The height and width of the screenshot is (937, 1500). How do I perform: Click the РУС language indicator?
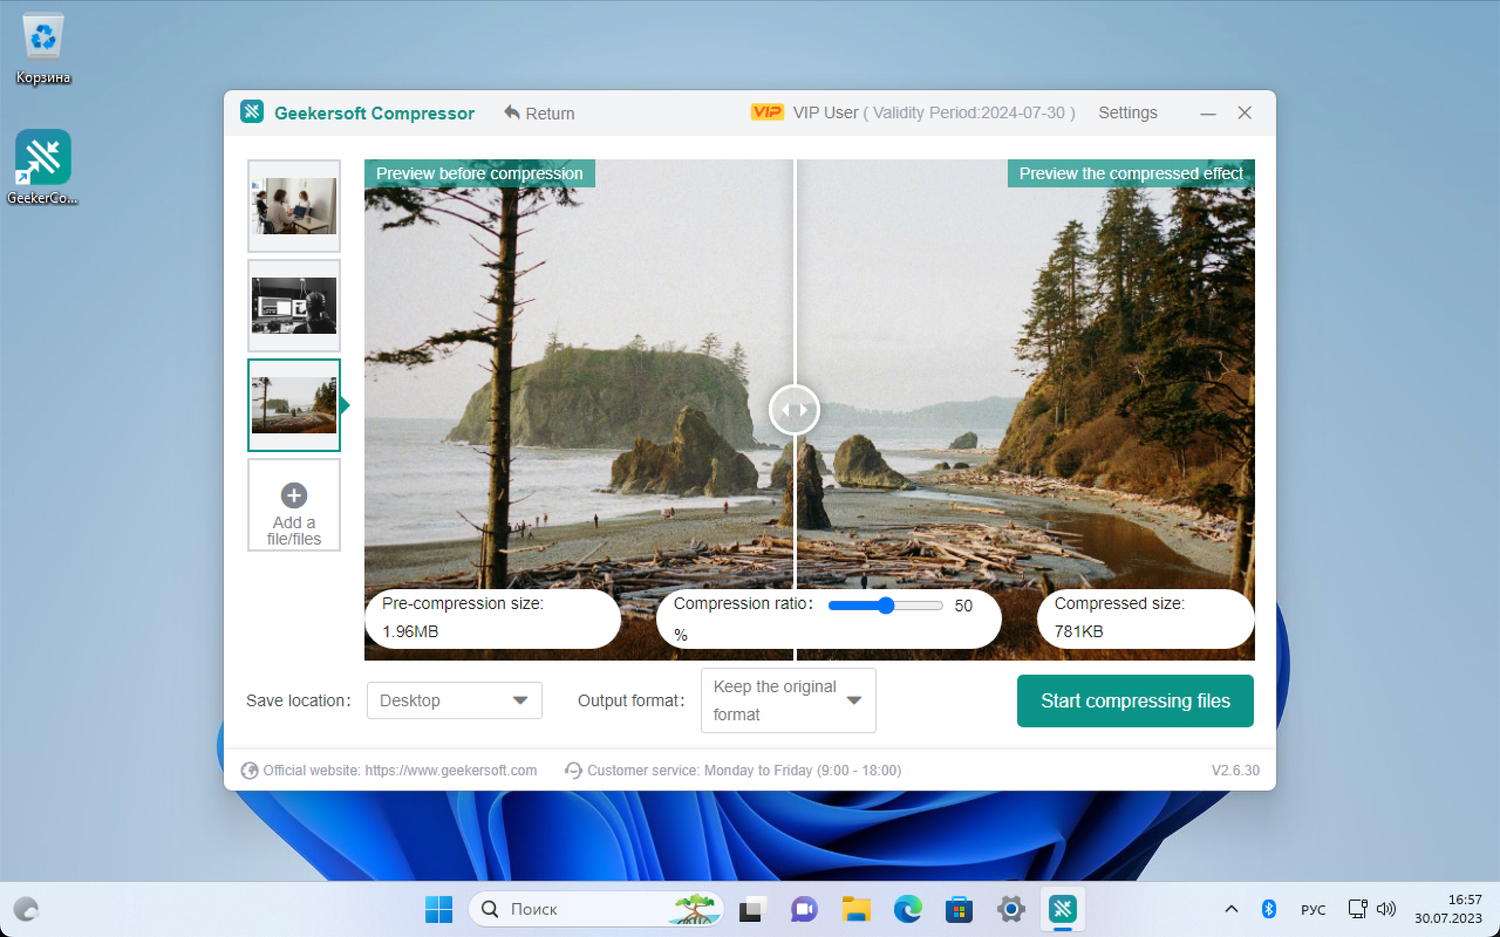click(x=1313, y=909)
